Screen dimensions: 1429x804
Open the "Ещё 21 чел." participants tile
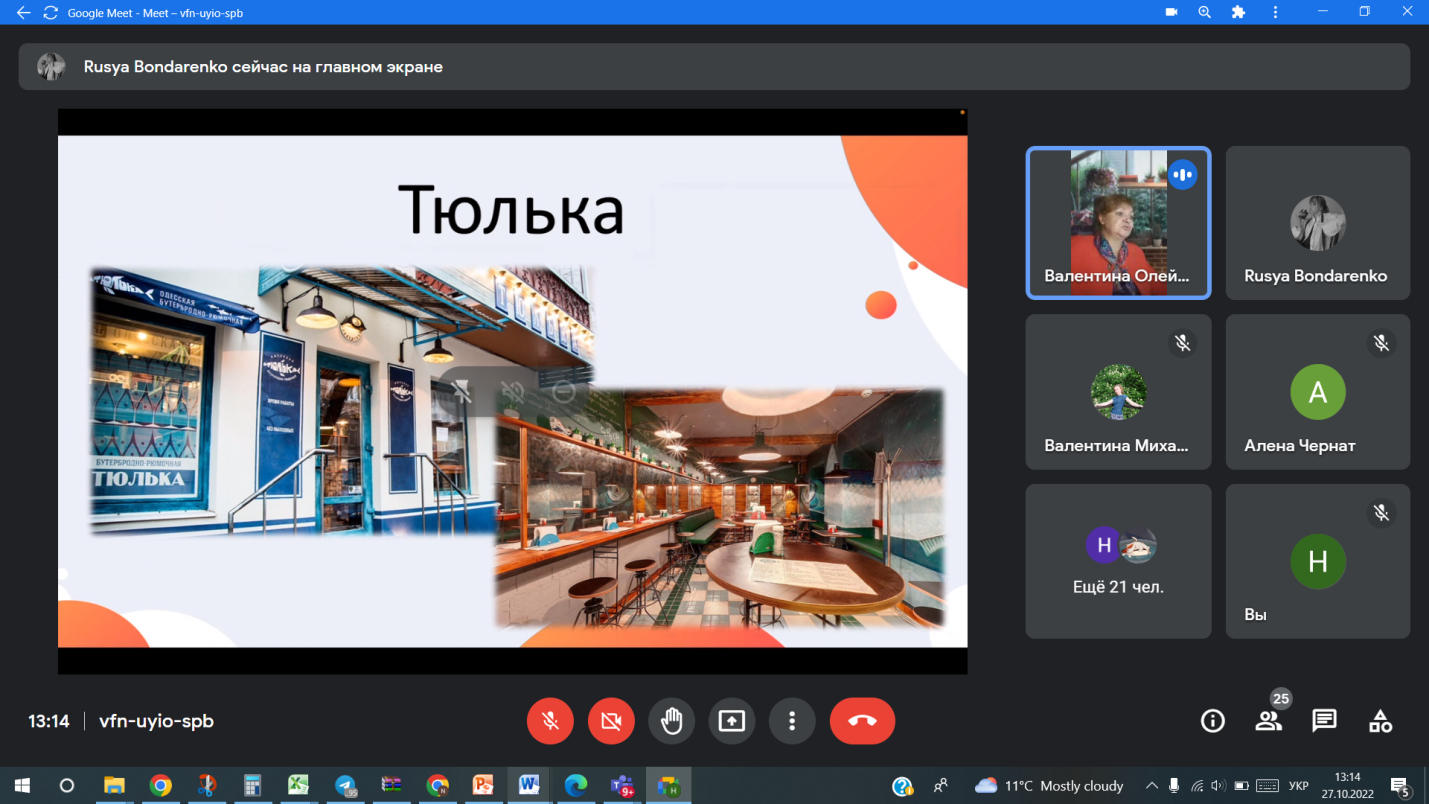1117,561
